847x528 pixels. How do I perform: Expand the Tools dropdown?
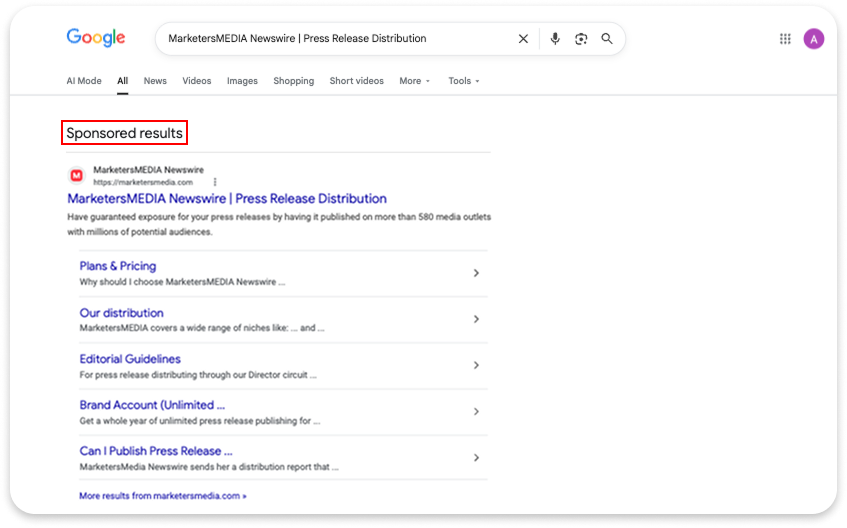[463, 81]
